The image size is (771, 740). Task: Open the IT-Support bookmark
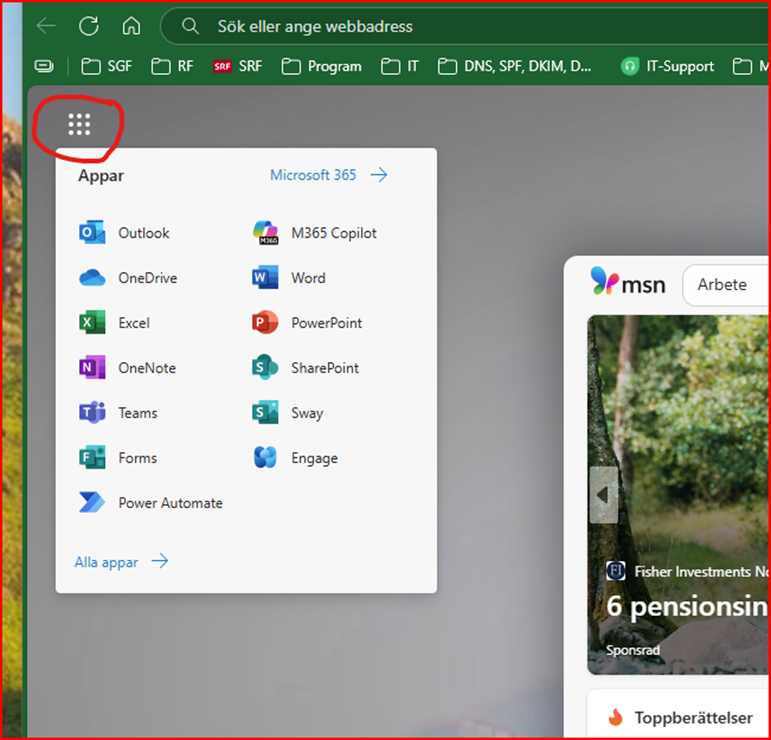coord(667,66)
